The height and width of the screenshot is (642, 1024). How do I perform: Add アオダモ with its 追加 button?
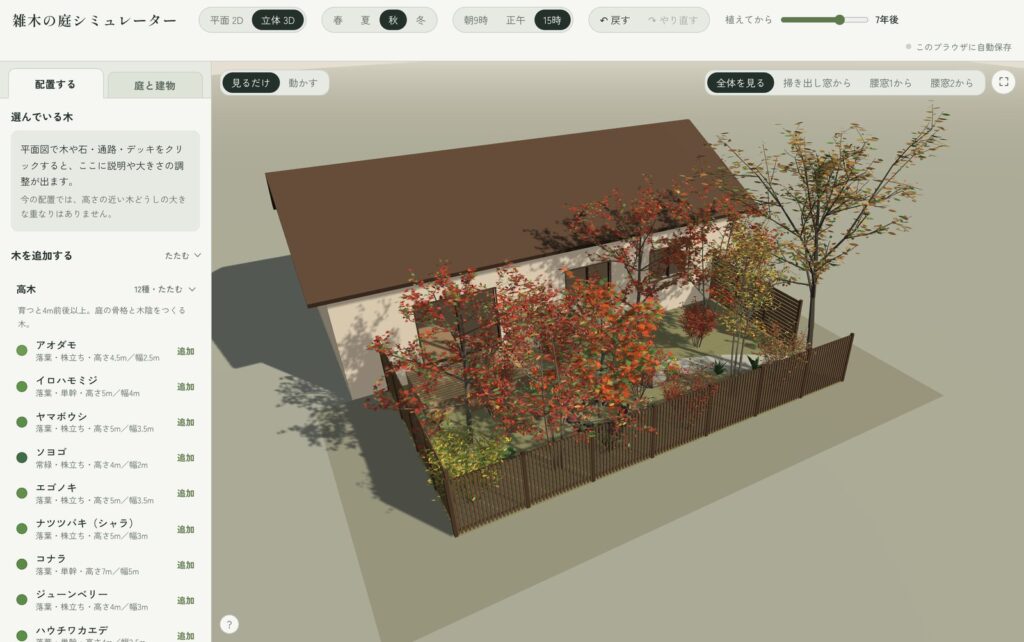point(185,351)
